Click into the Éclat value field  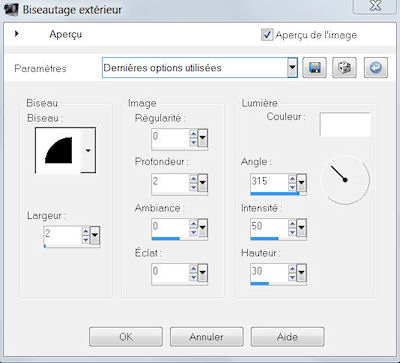pyautogui.click(x=170, y=272)
